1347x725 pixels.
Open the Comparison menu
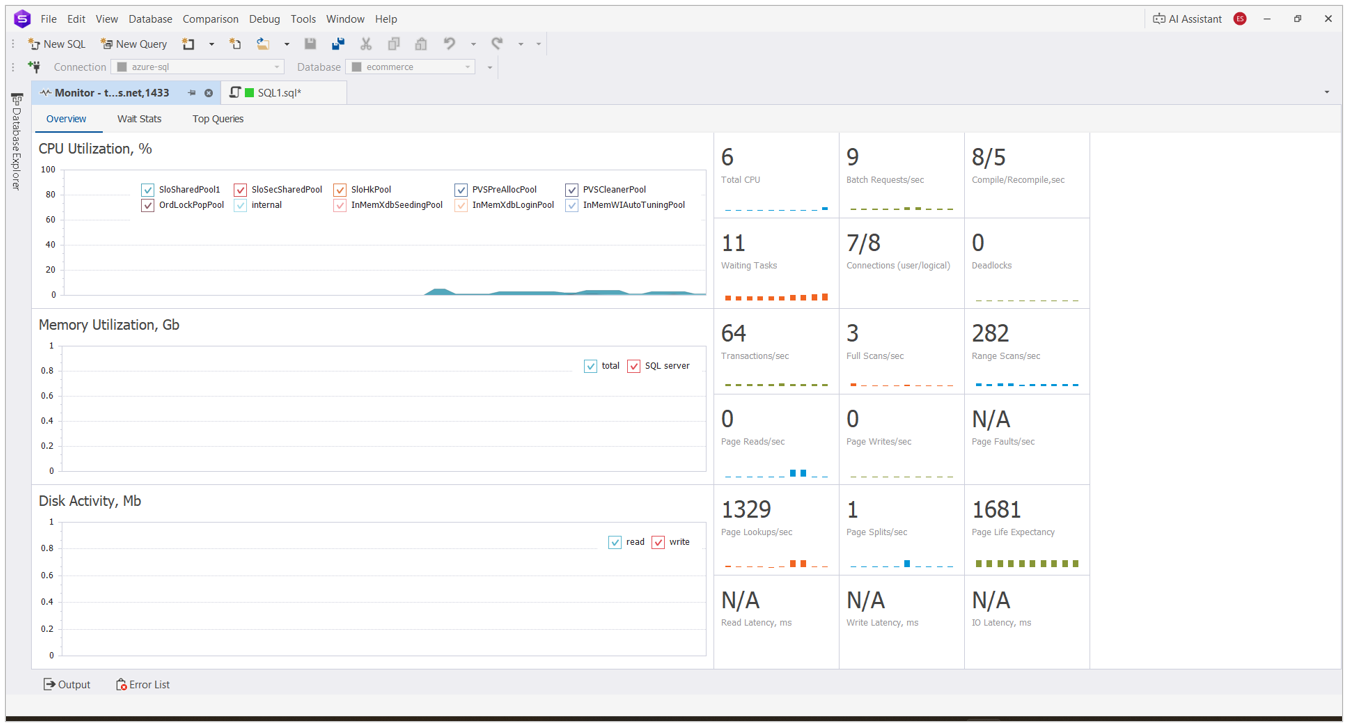[210, 19]
